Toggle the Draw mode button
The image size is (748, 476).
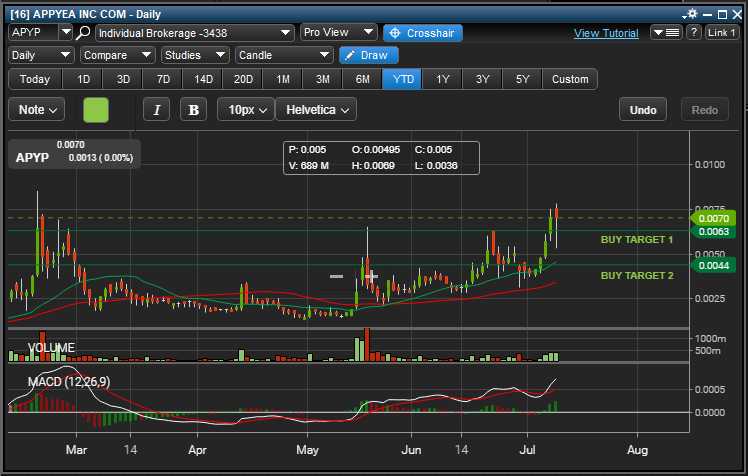(368, 55)
